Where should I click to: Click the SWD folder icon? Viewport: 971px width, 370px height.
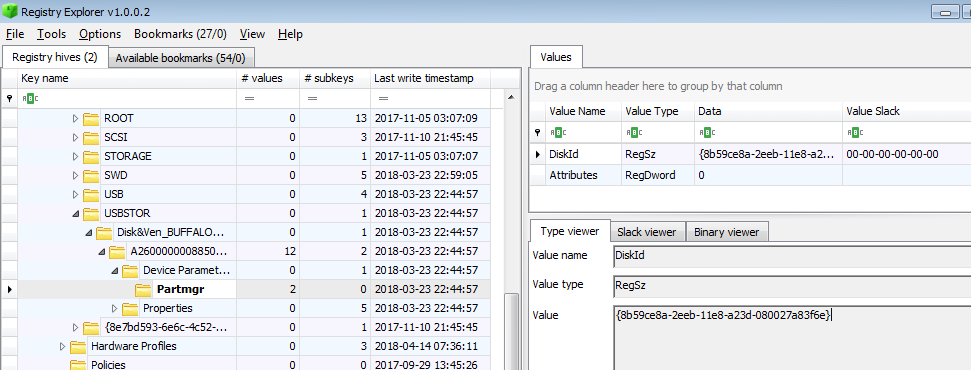tap(91, 175)
